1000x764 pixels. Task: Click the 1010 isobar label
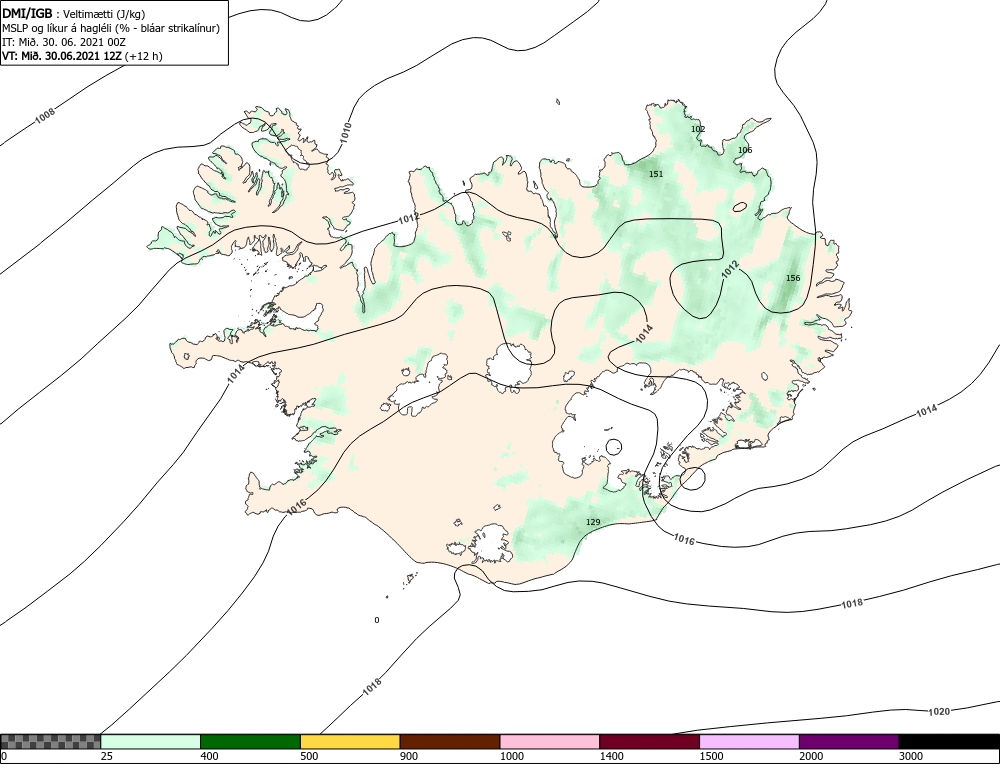click(x=344, y=131)
